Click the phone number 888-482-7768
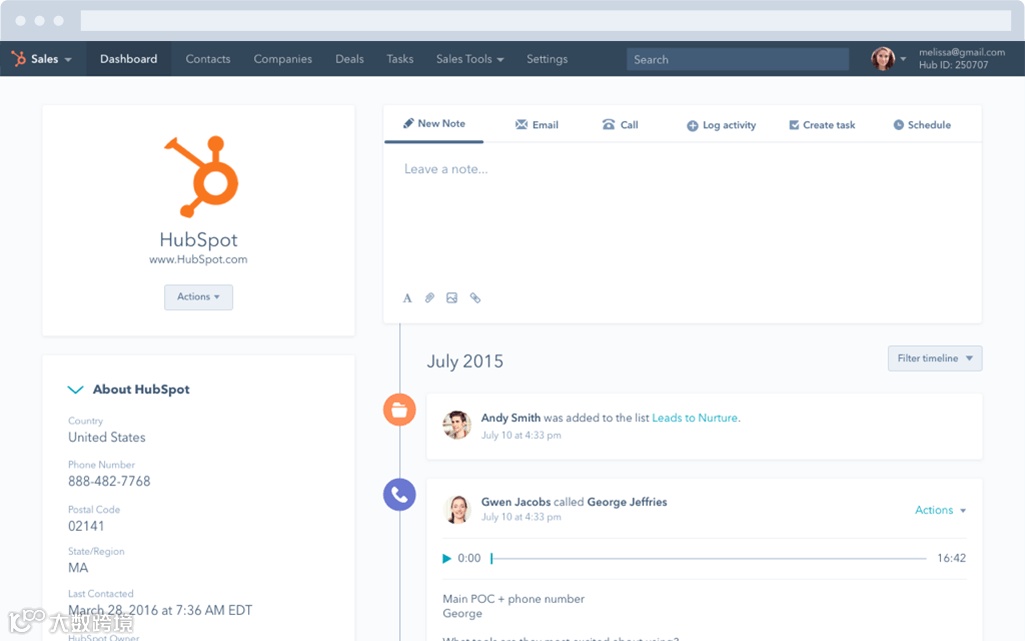Image resolution: width=1025 pixels, height=641 pixels. 109,481
